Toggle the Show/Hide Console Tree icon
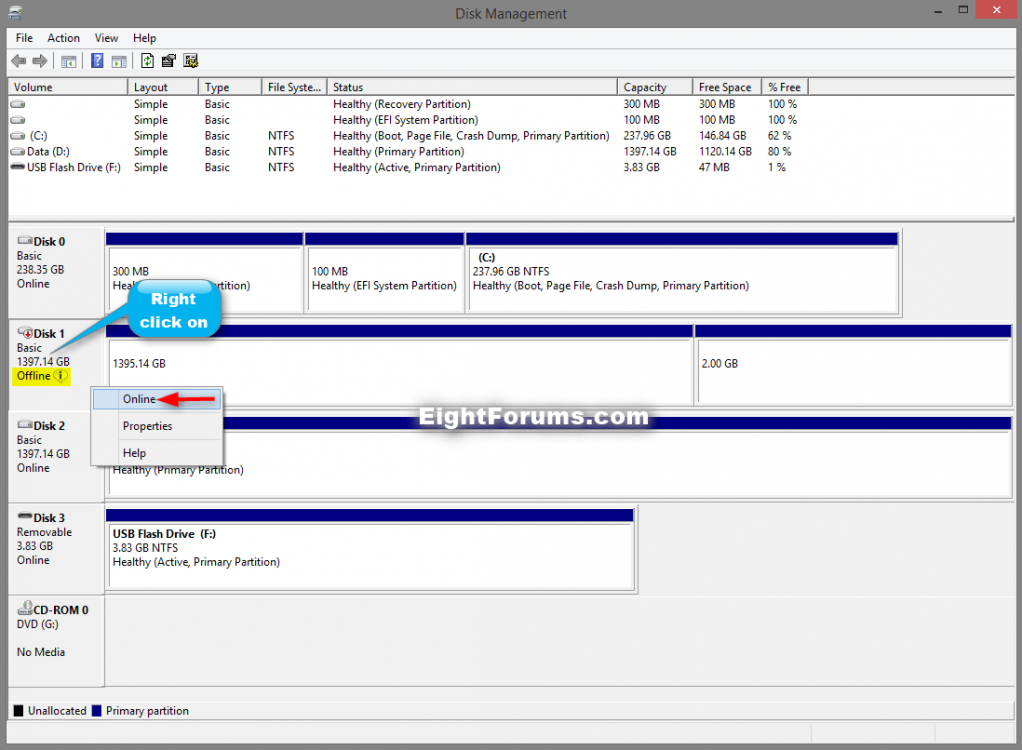The image size is (1022, 750). tap(68, 60)
